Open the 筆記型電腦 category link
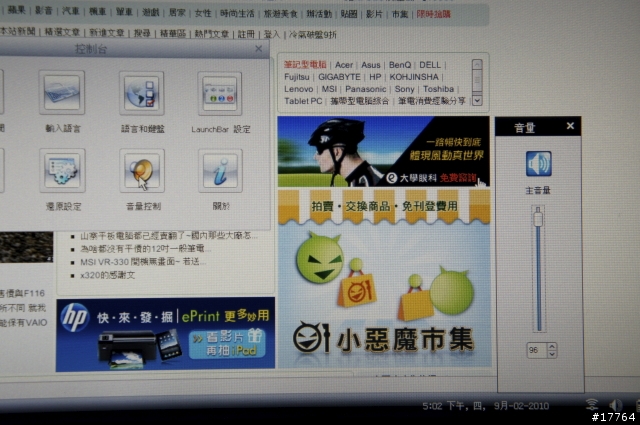 pos(305,65)
